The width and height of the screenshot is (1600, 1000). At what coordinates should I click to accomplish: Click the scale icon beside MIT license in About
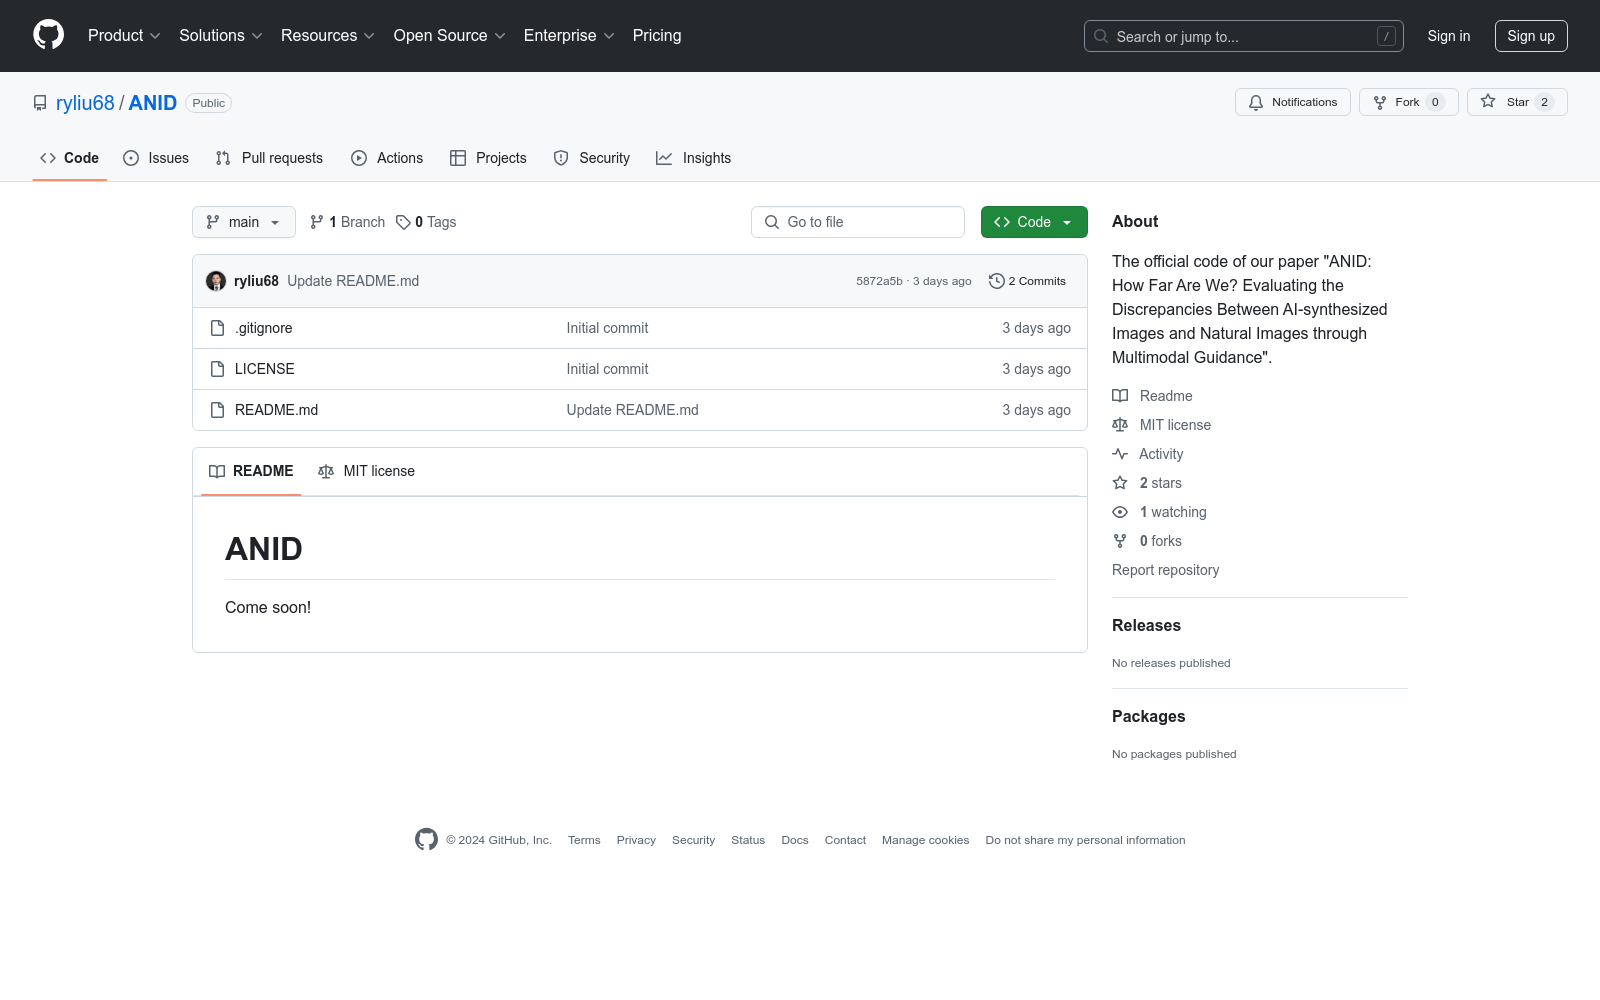(1120, 425)
